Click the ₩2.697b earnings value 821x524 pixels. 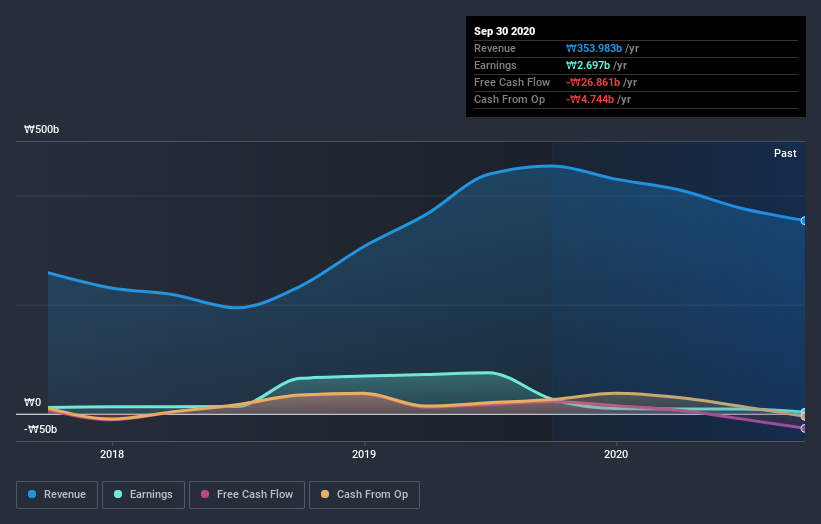587,65
